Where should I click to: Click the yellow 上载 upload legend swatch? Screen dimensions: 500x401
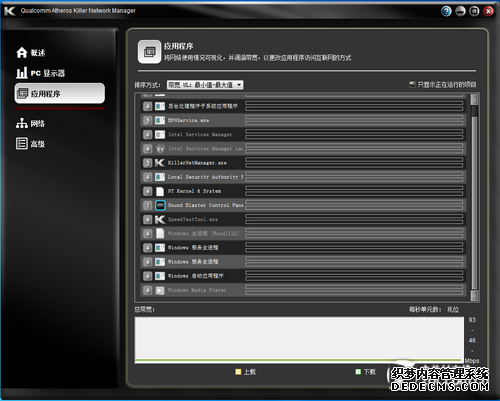[238, 371]
